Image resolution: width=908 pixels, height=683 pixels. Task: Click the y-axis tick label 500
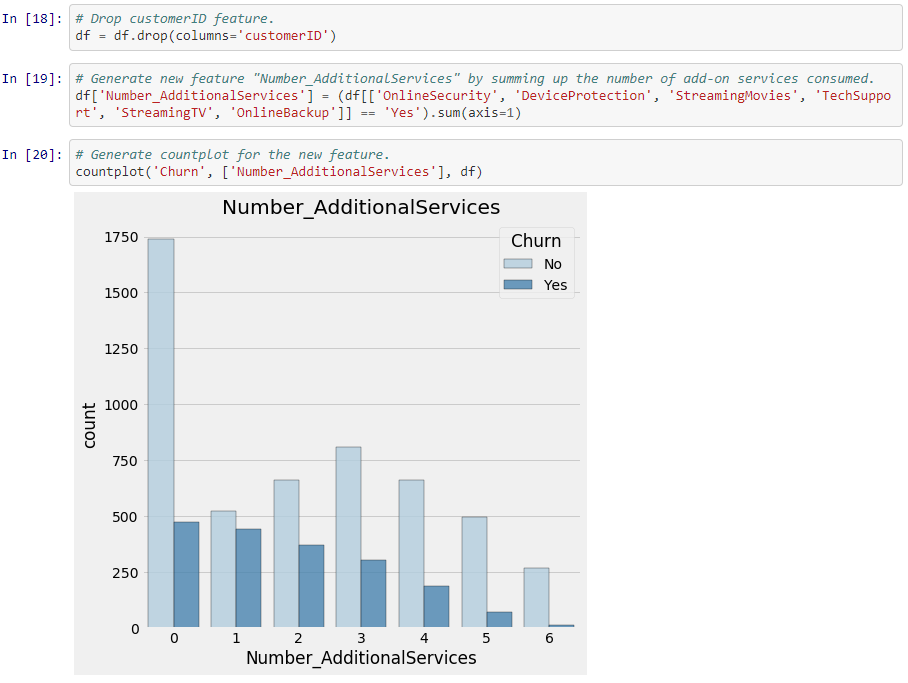(x=126, y=517)
